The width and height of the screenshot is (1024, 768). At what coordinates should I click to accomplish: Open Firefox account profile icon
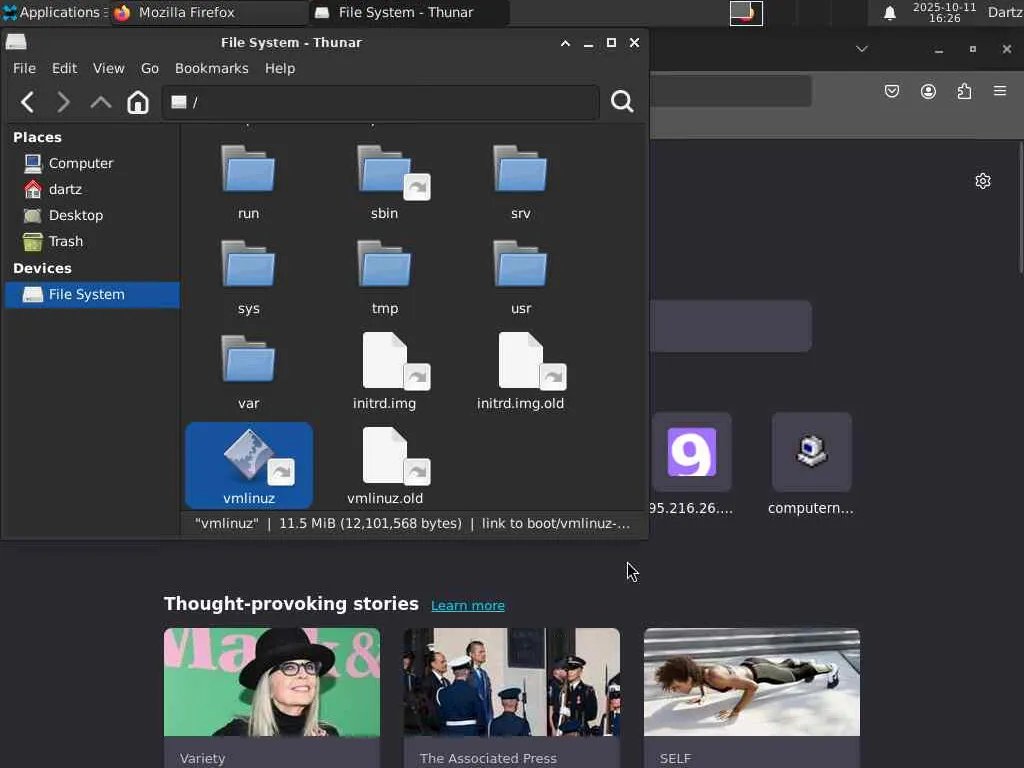point(928,91)
